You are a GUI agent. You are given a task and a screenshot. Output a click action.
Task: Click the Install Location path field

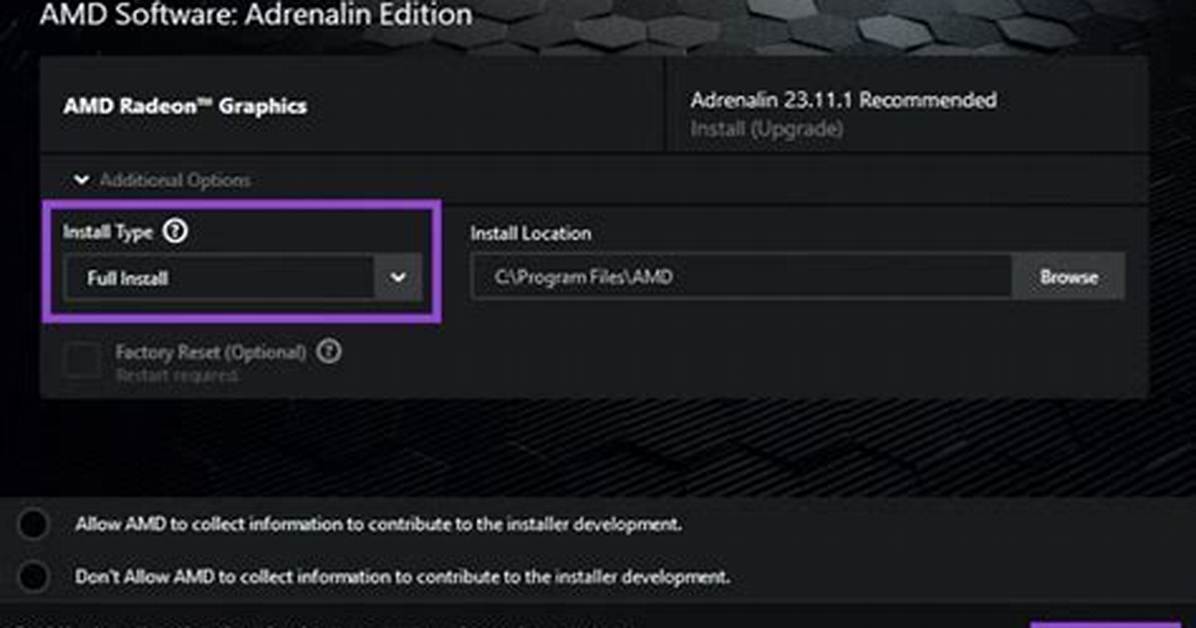click(x=741, y=276)
